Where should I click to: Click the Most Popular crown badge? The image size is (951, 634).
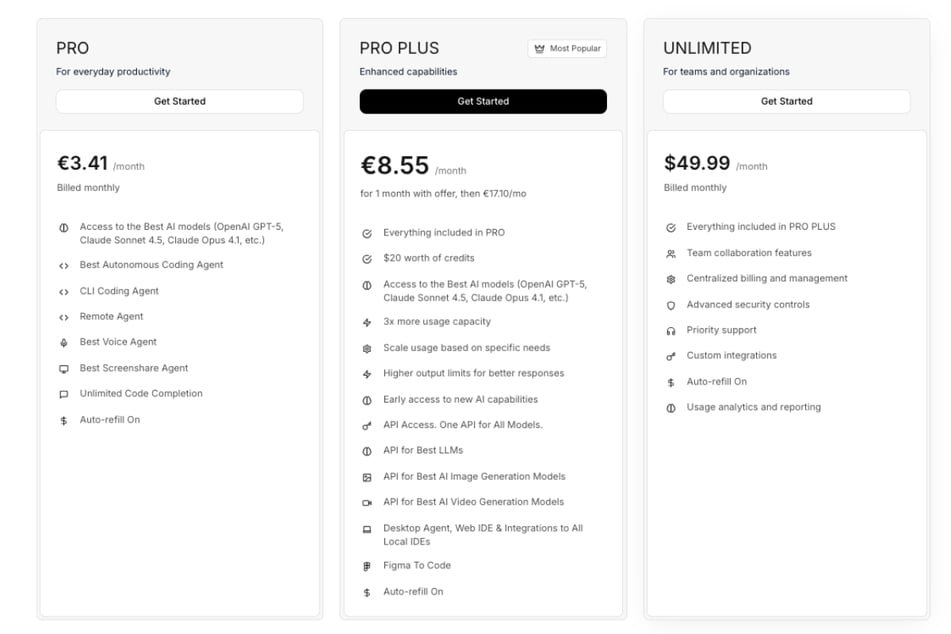(x=566, y=48)
